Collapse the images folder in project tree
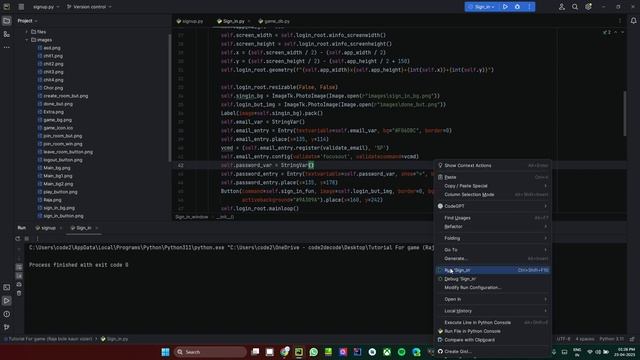The height and width of the screenshot is (360, 640). [x=27, y=40]
